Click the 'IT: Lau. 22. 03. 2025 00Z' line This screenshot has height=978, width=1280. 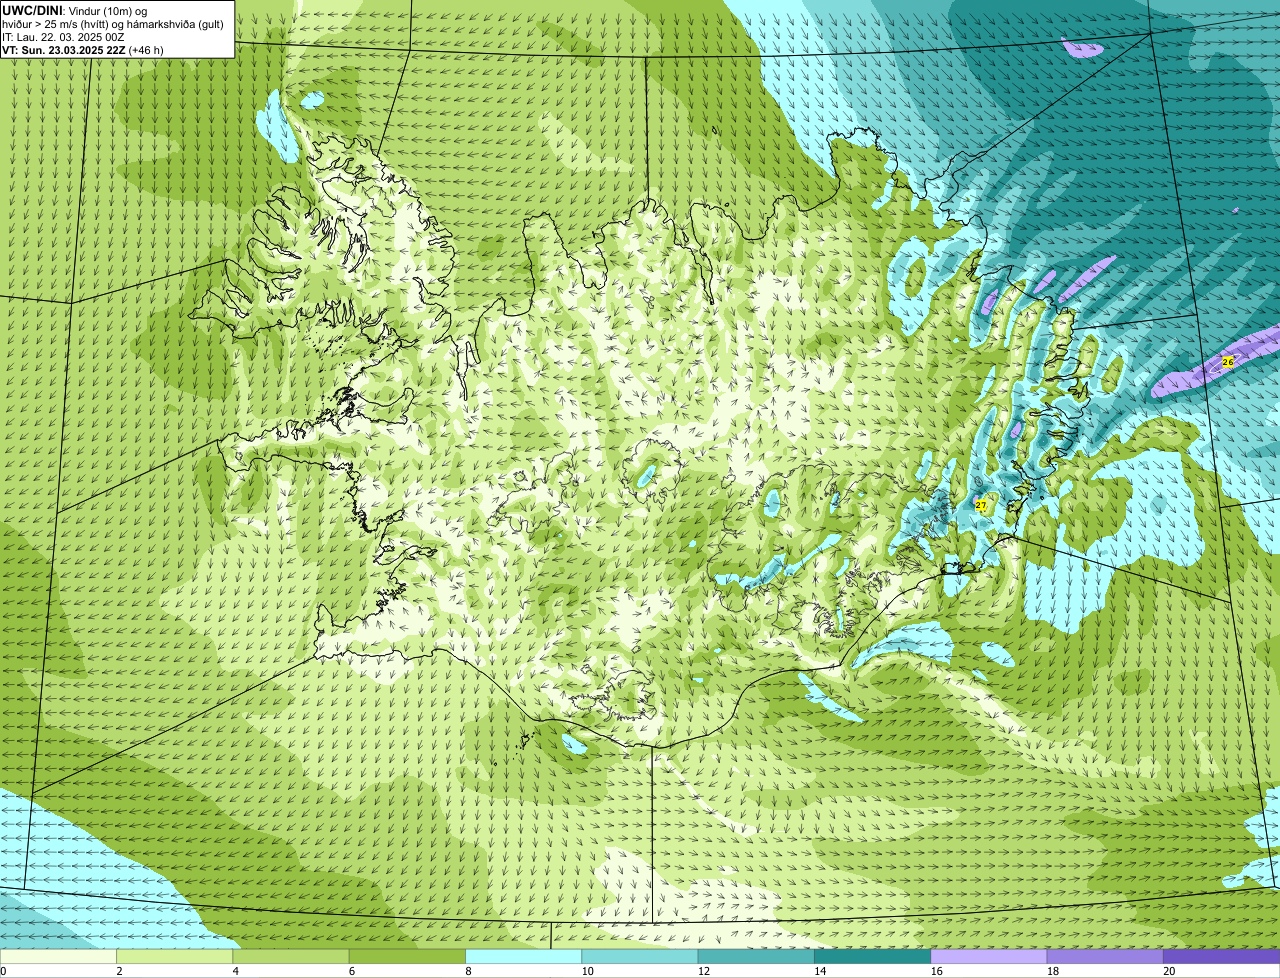tap(64, 37)
